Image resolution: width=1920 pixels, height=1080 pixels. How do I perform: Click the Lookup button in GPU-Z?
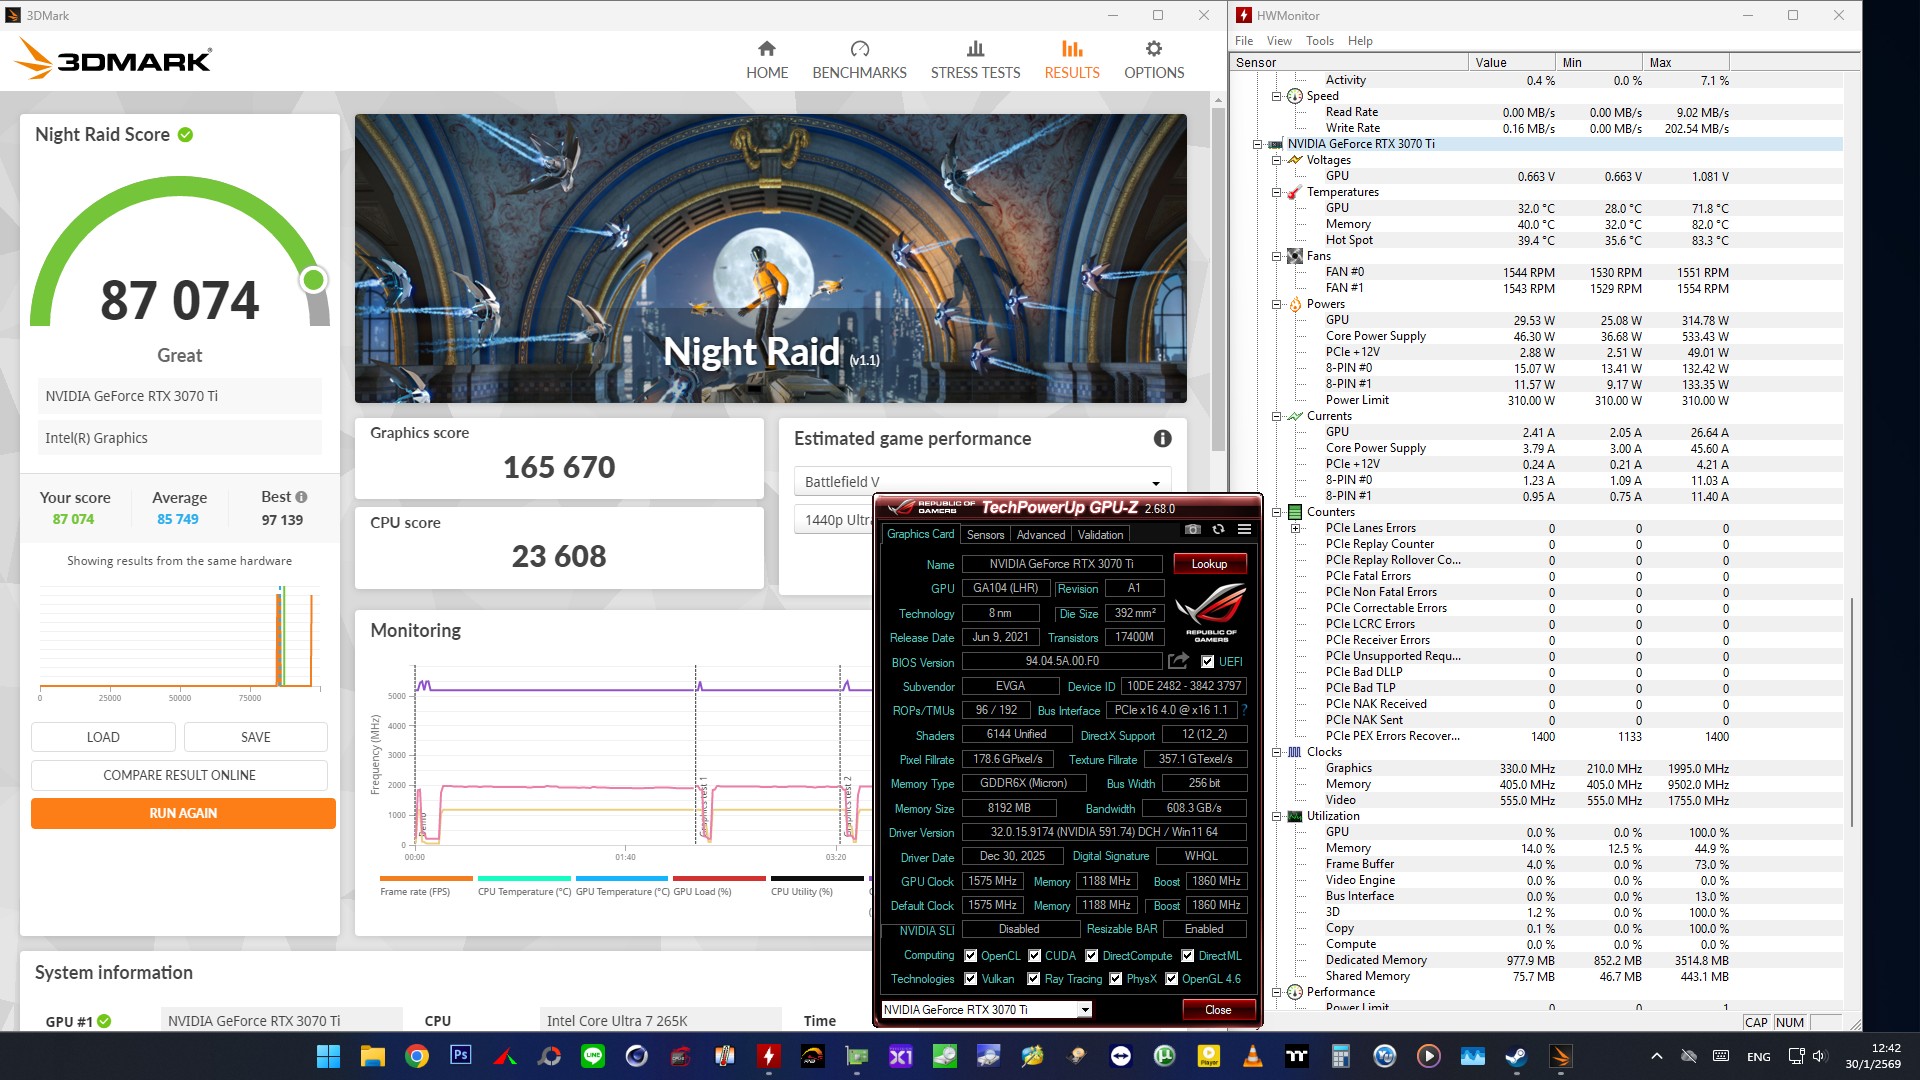click(1208, 564)
